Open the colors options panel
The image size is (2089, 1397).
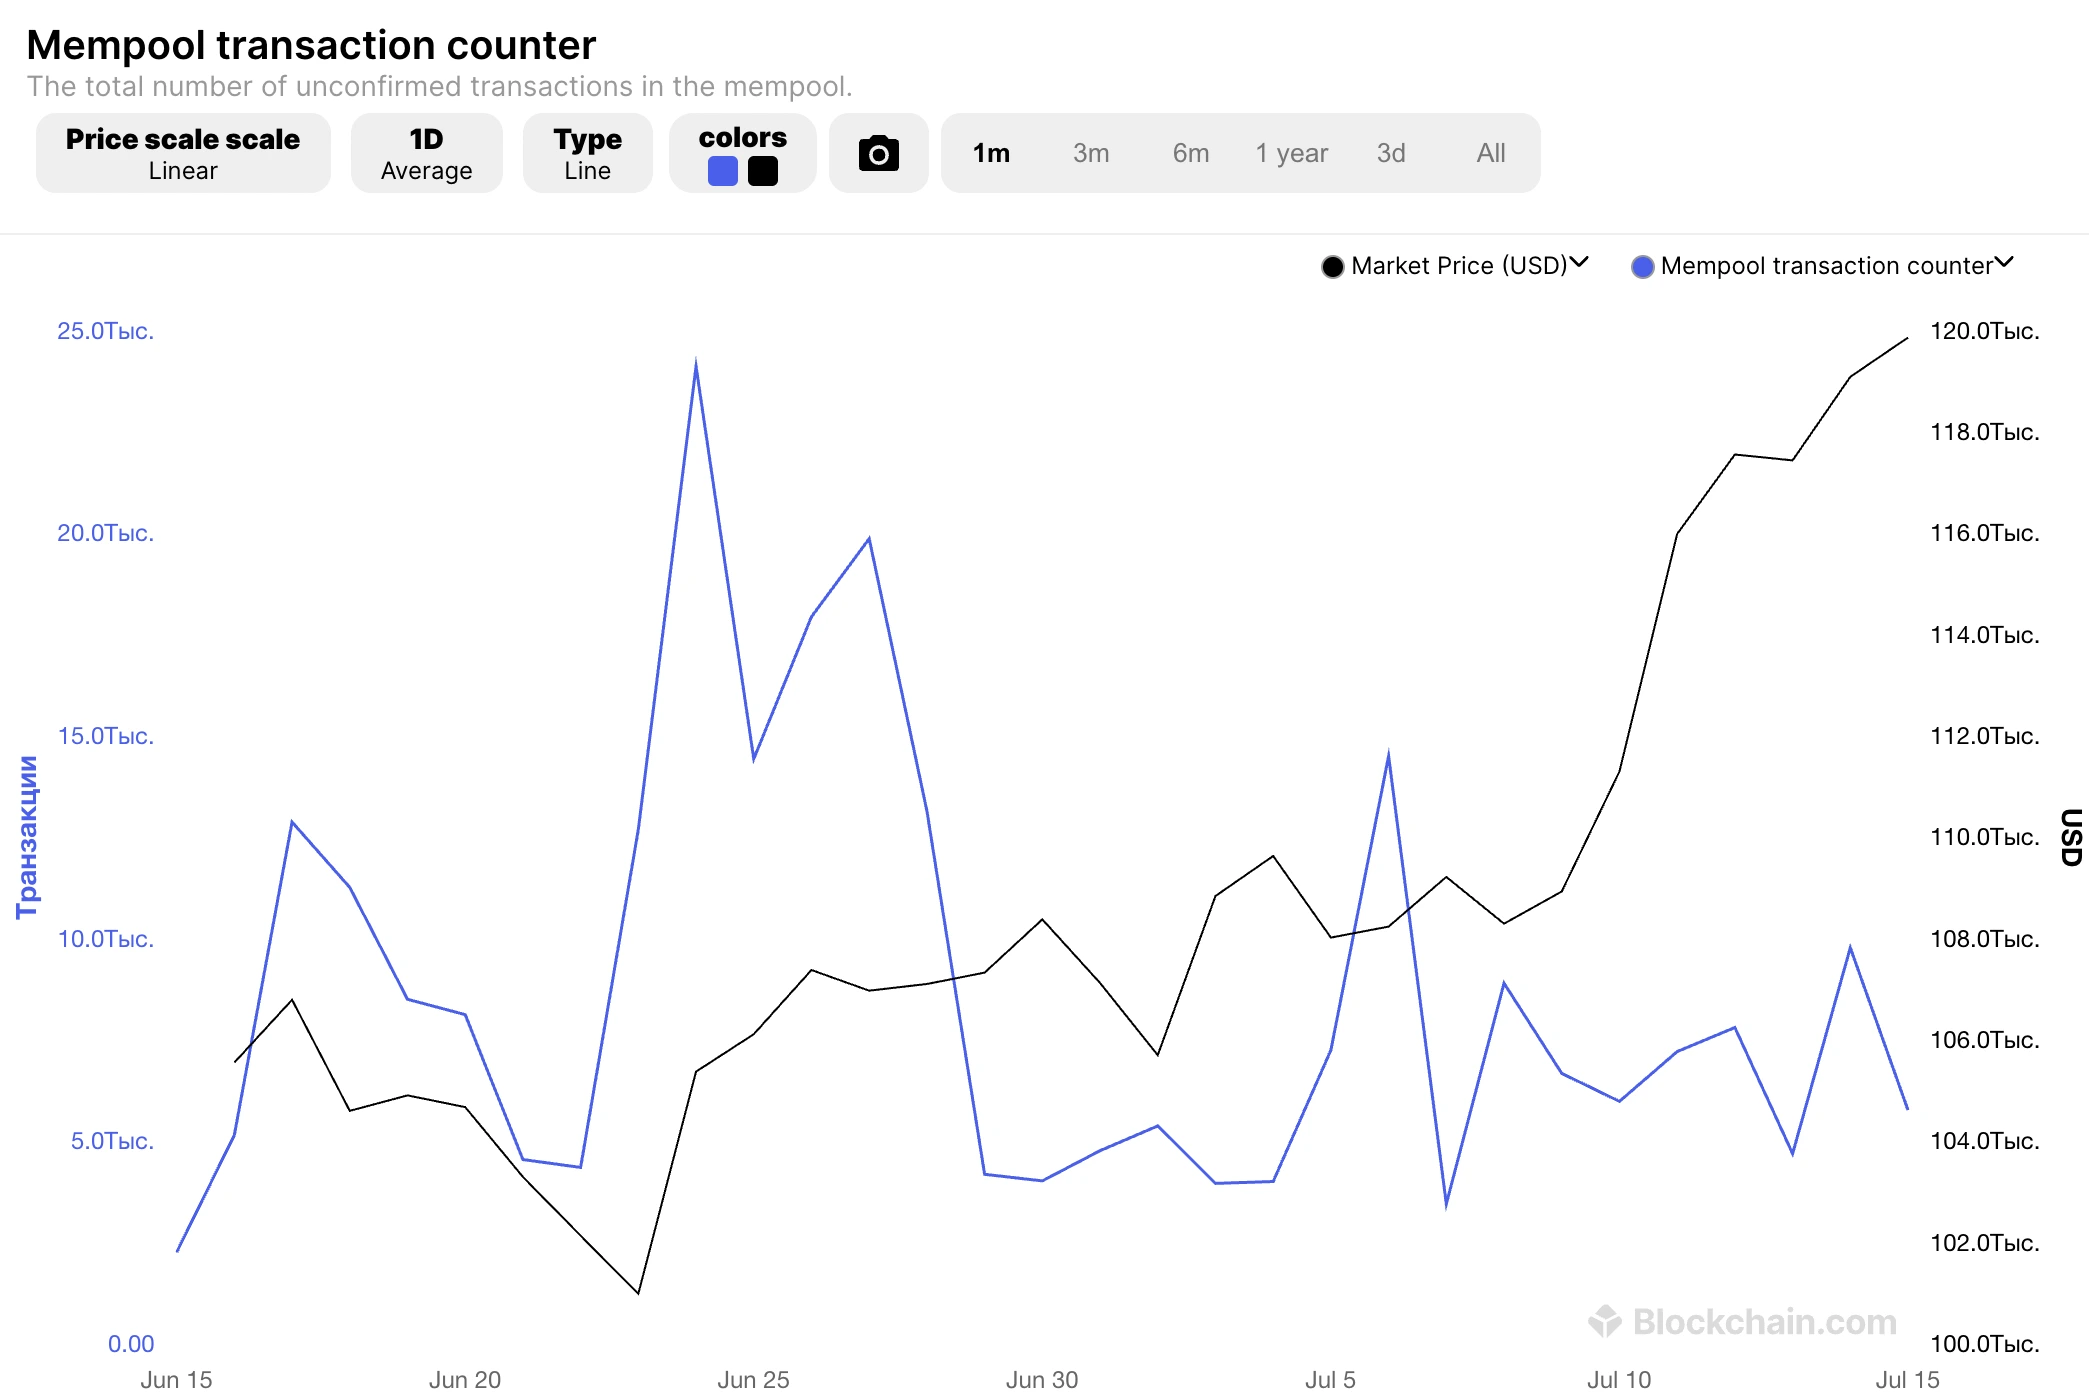pyautogui.click(x=742, y=137)
